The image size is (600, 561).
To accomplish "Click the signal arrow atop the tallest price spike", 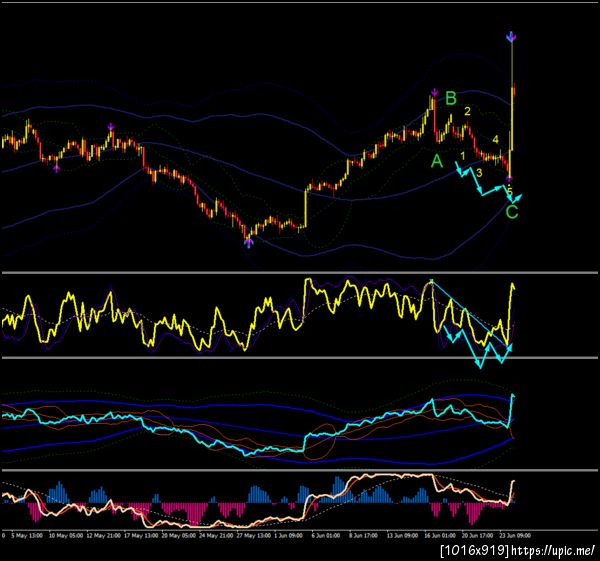I will coord(511,37).
